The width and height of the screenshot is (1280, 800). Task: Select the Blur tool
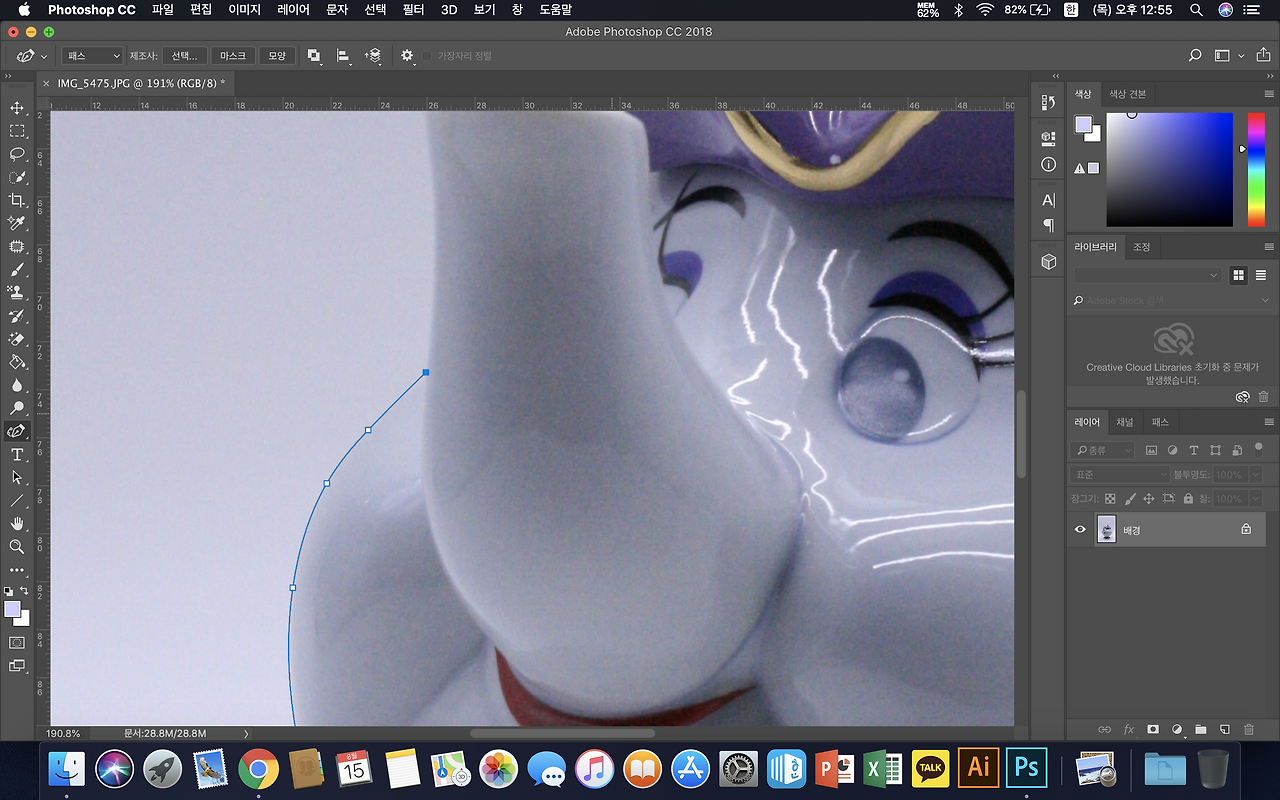(17, 385)
